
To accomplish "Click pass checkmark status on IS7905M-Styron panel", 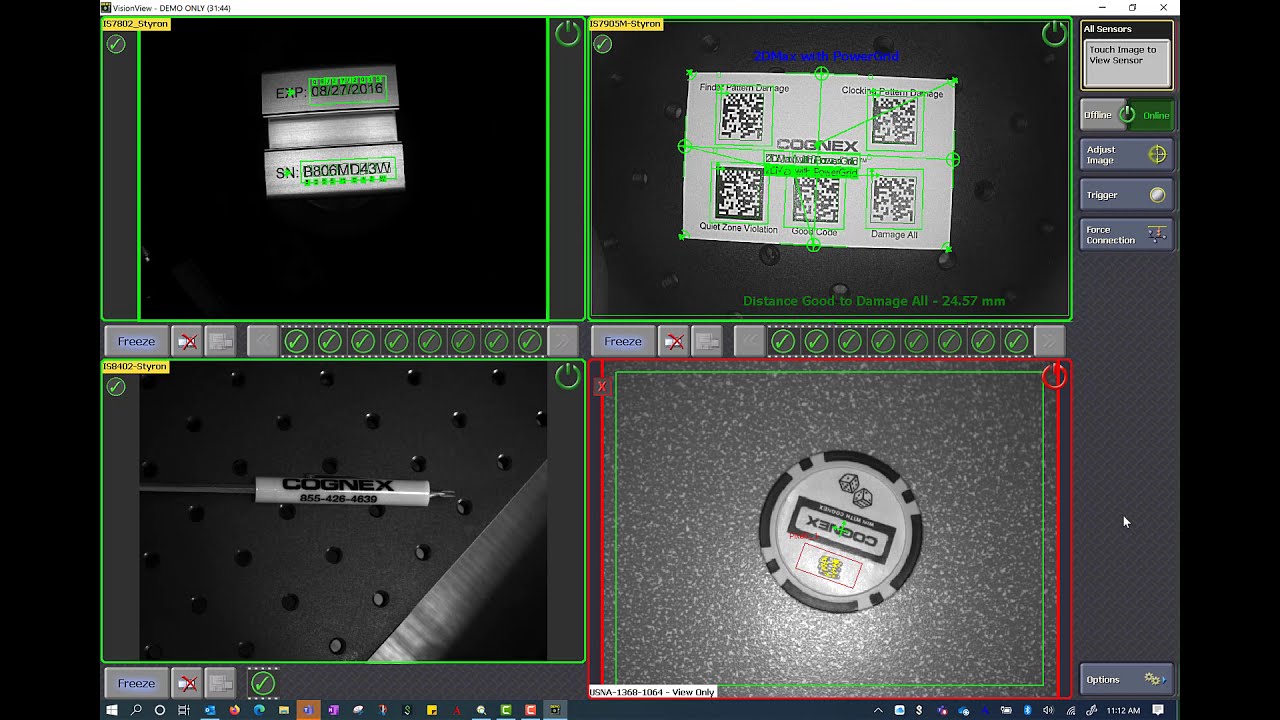I will point(603,44).
